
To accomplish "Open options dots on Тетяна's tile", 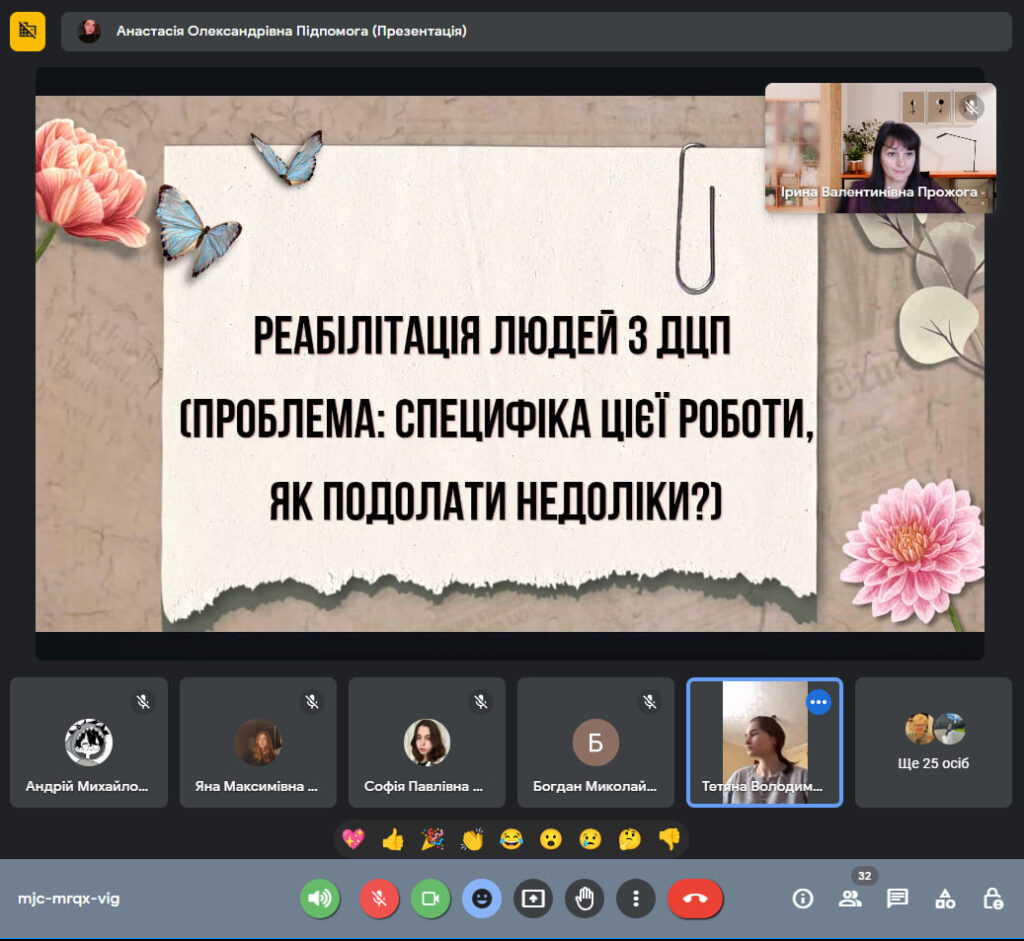I will pyautogui.click(x=818, y=702).
